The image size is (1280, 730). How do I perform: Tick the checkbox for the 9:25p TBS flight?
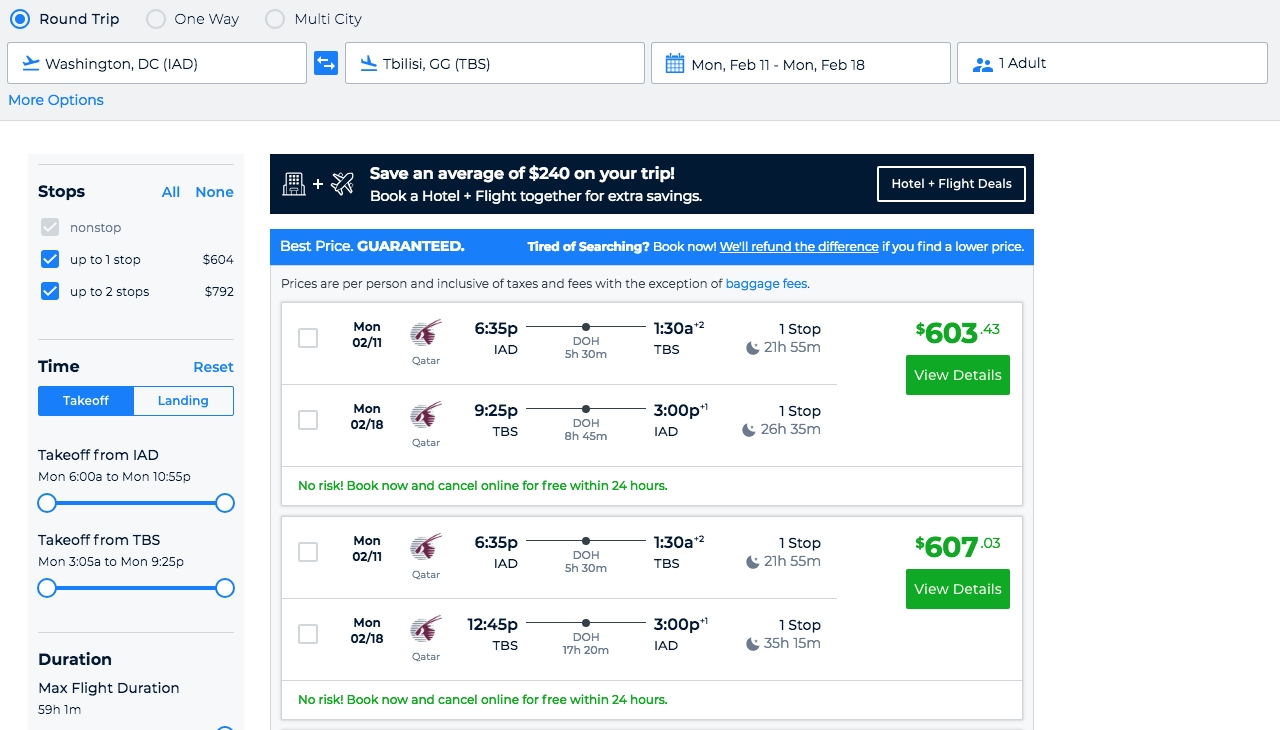tap(308, 420)
